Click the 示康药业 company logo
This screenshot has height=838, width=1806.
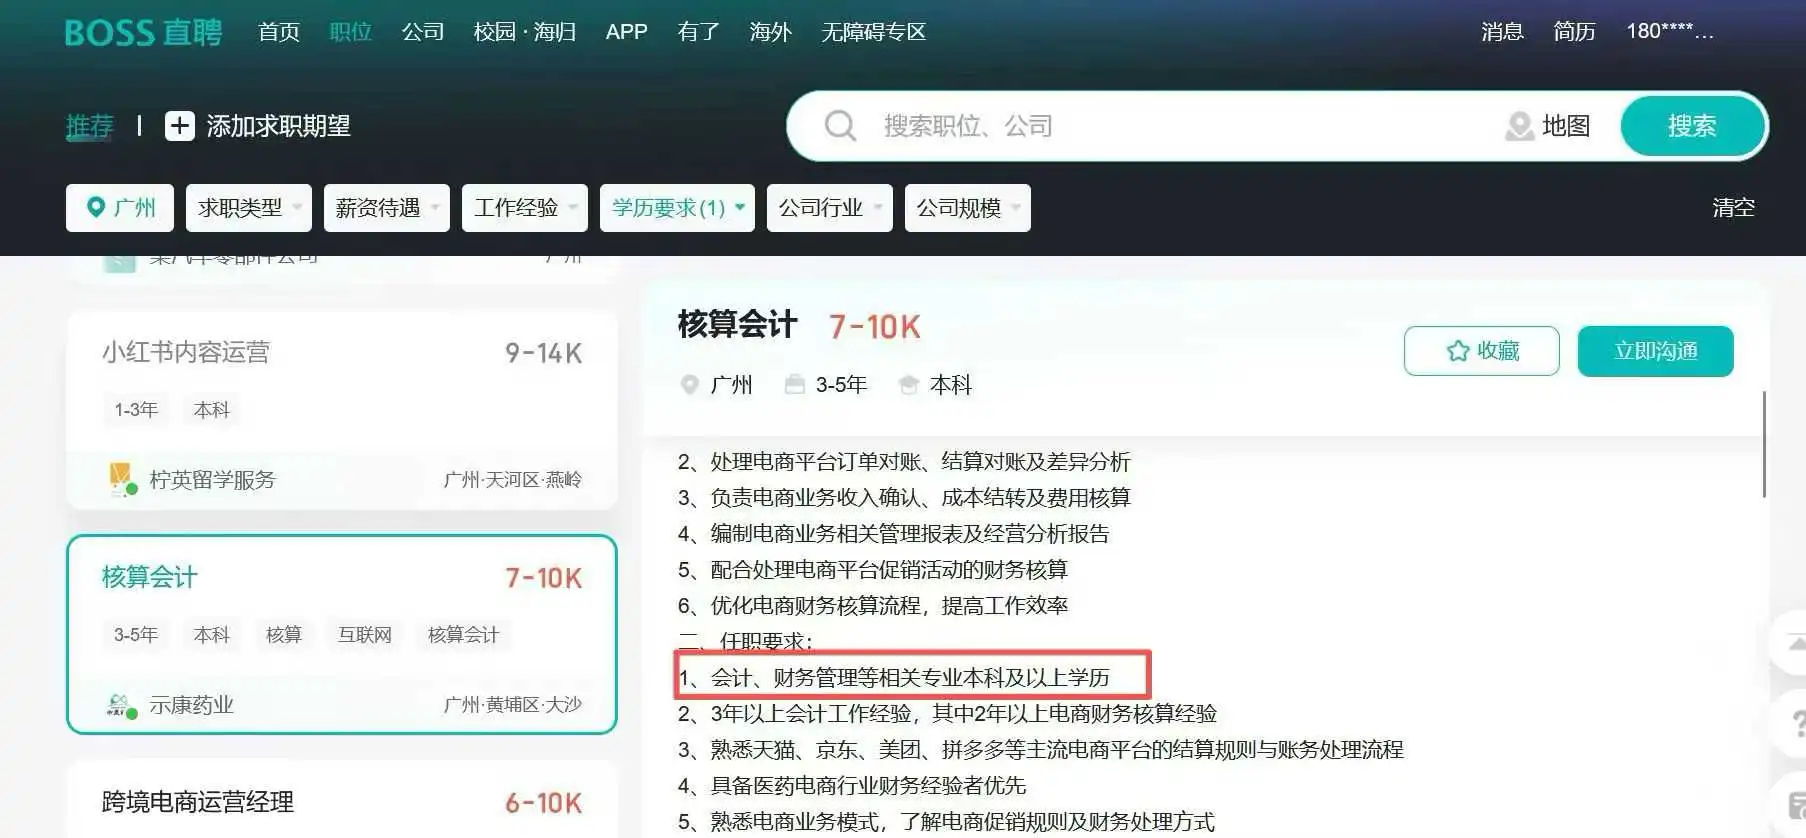point(121,705)
